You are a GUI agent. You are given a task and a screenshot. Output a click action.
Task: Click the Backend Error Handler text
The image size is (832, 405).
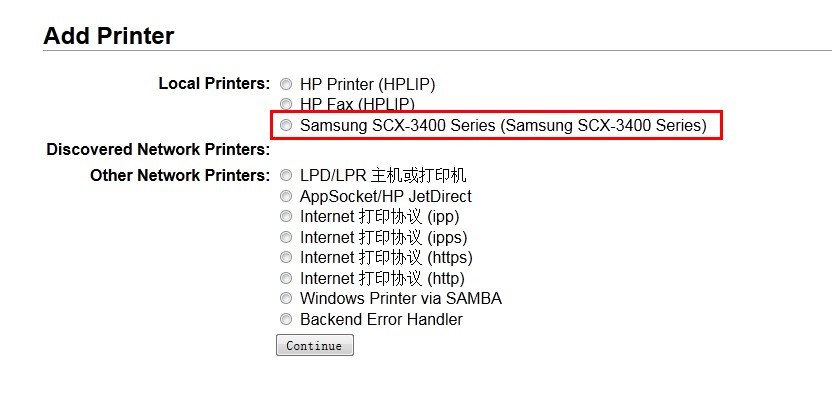click(x=381, y=320)
